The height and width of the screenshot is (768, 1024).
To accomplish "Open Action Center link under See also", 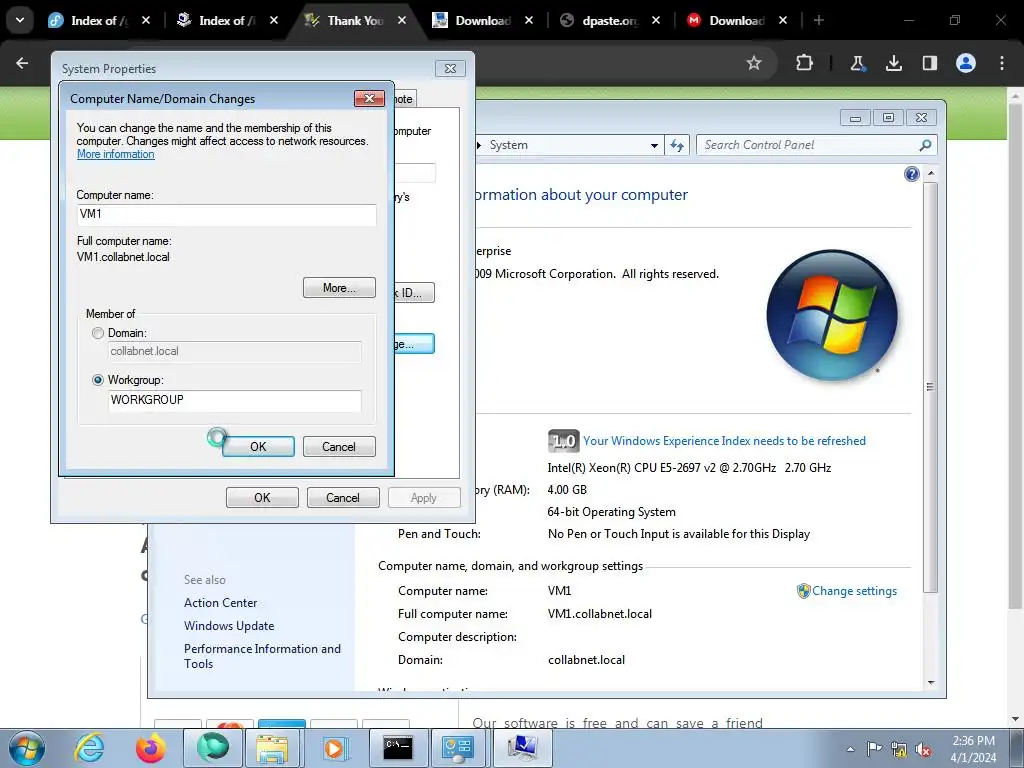I will (x=221, y=603).
